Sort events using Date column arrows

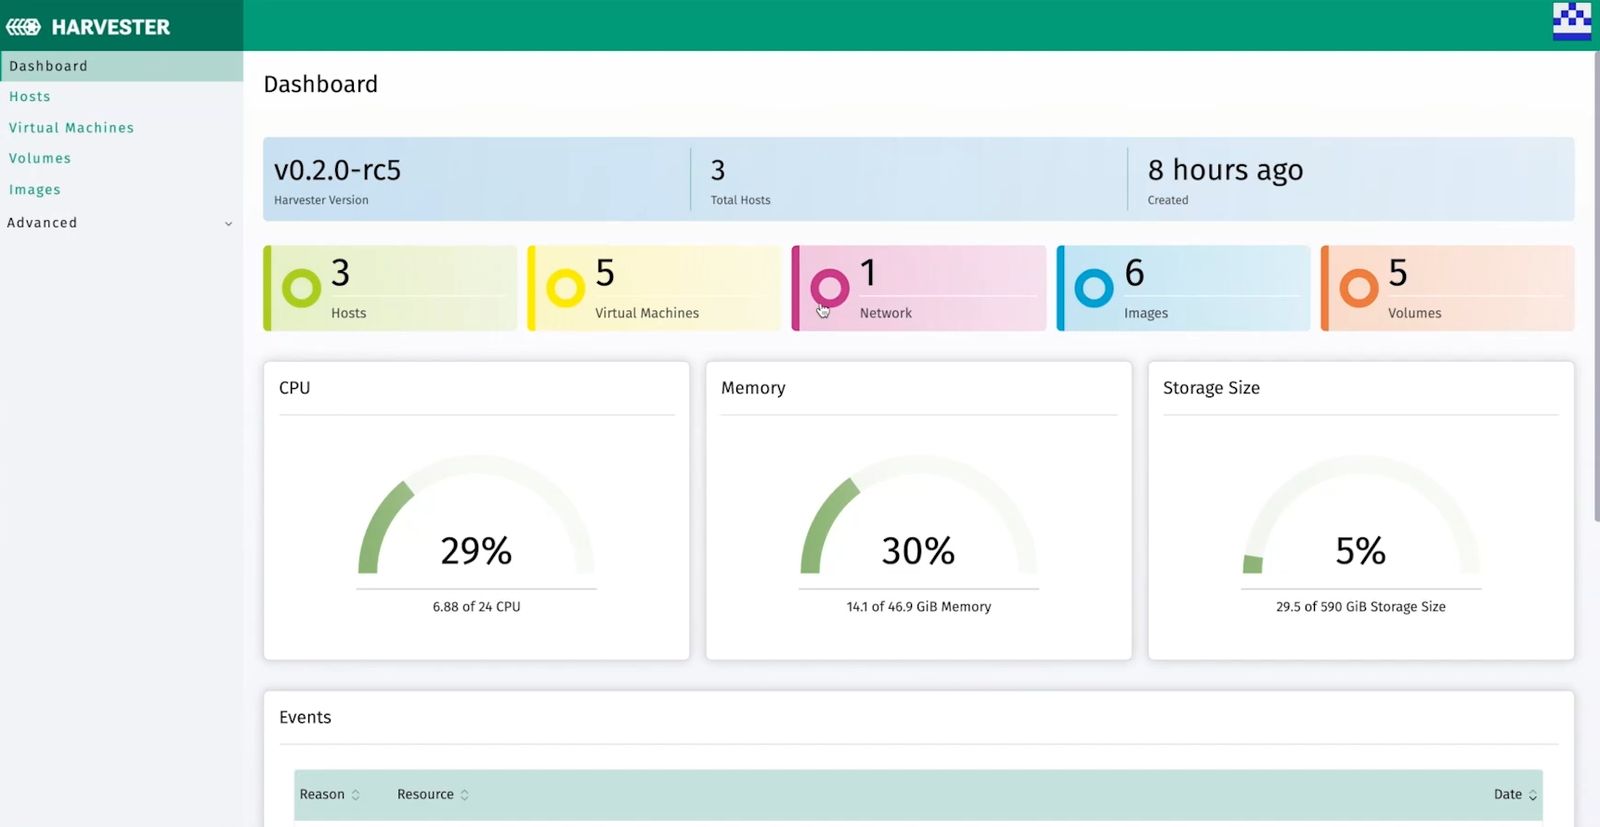(1532, 795)
